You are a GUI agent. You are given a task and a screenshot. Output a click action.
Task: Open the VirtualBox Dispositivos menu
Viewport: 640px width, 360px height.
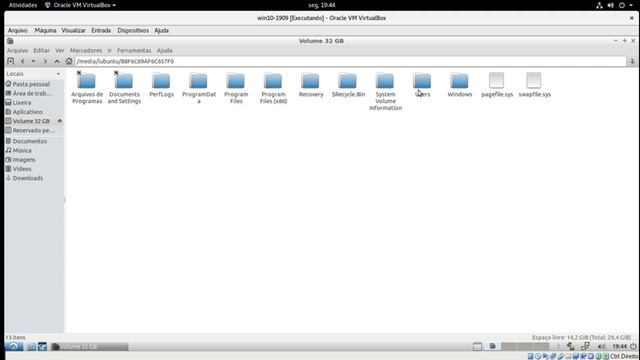pyautogui.click(x=133, y=30)
